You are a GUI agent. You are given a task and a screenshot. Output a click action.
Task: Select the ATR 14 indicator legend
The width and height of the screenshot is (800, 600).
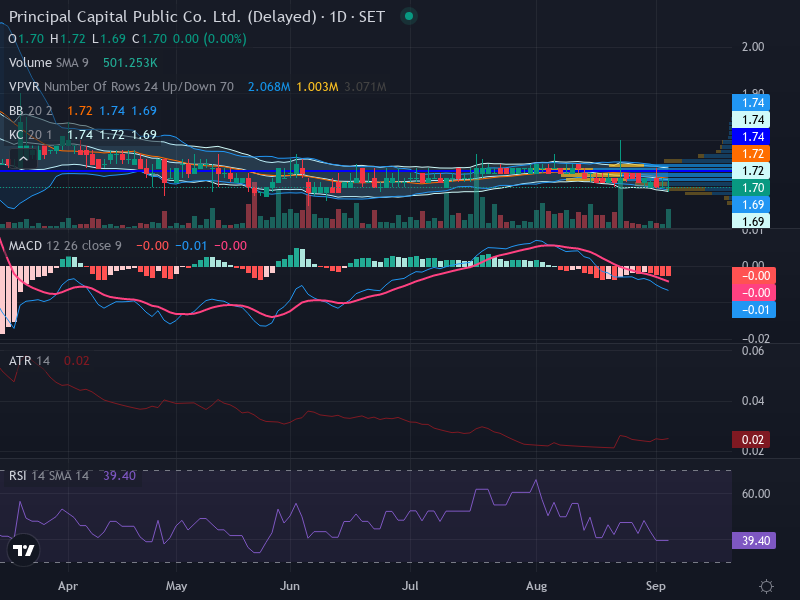tap(29, 361)
